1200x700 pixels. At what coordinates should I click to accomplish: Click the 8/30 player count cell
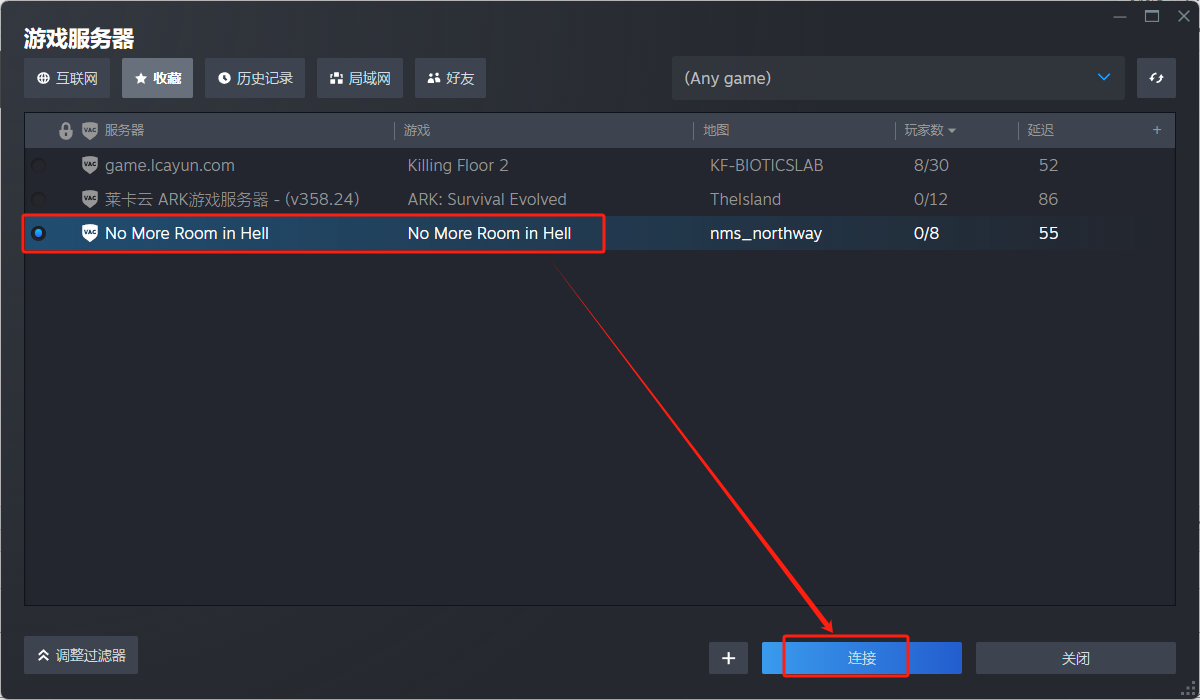tap(931, 165)
